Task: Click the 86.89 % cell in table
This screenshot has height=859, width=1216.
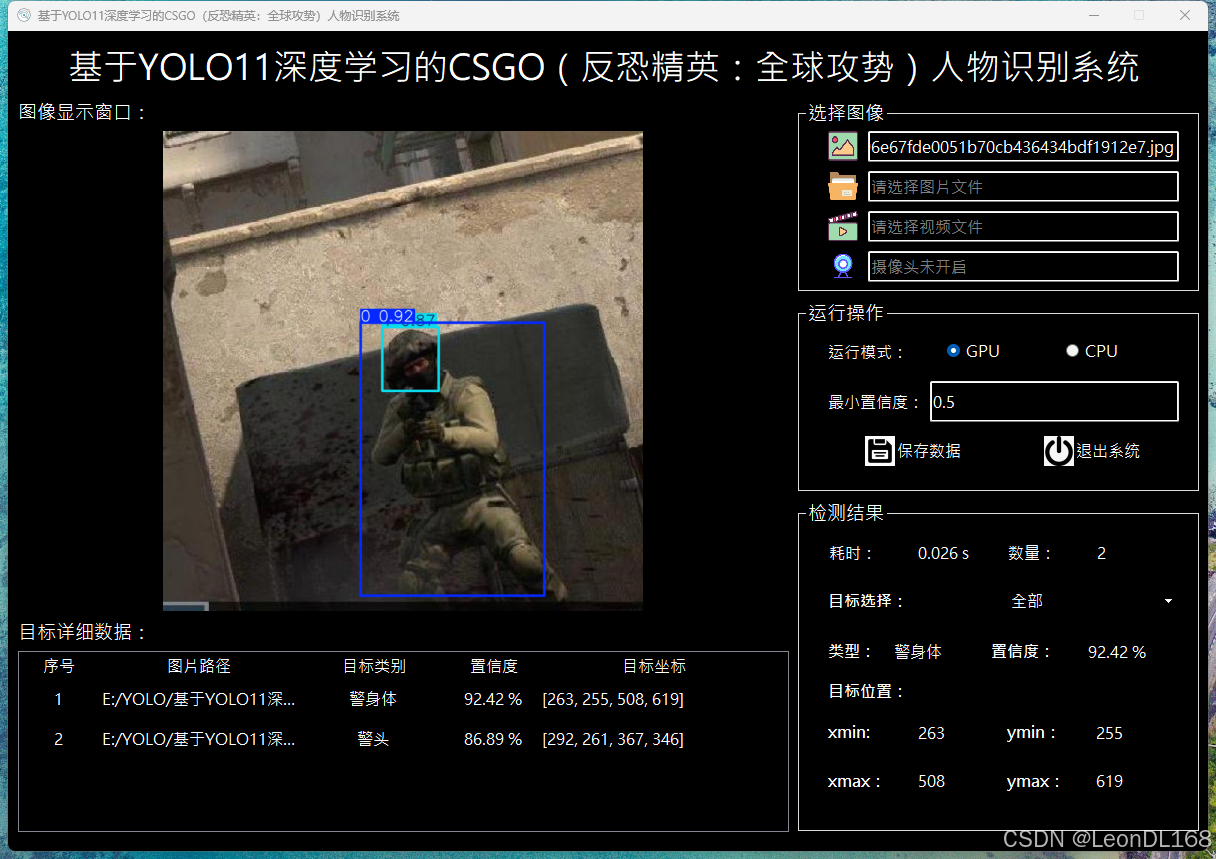Action: [493, 739]
